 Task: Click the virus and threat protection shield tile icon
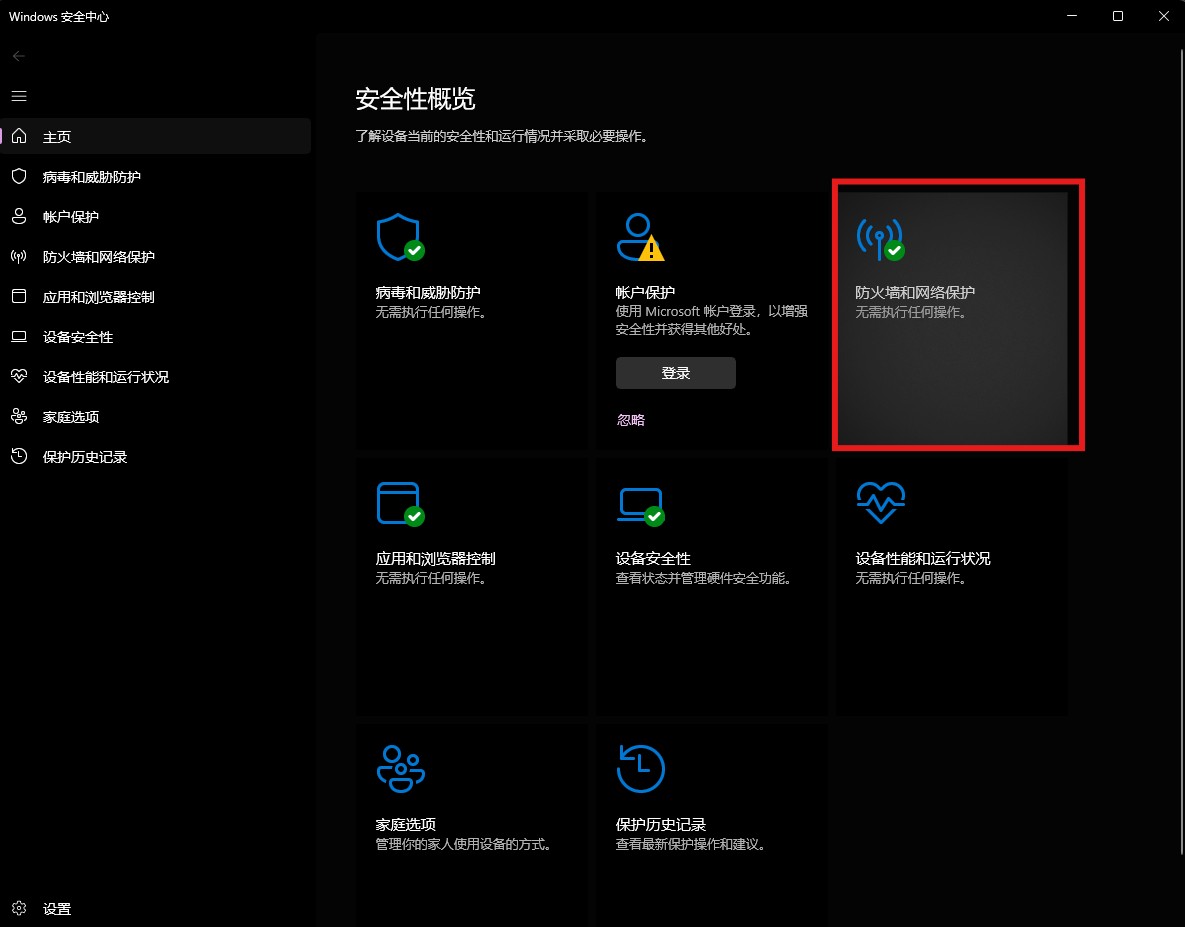point(398,236)
